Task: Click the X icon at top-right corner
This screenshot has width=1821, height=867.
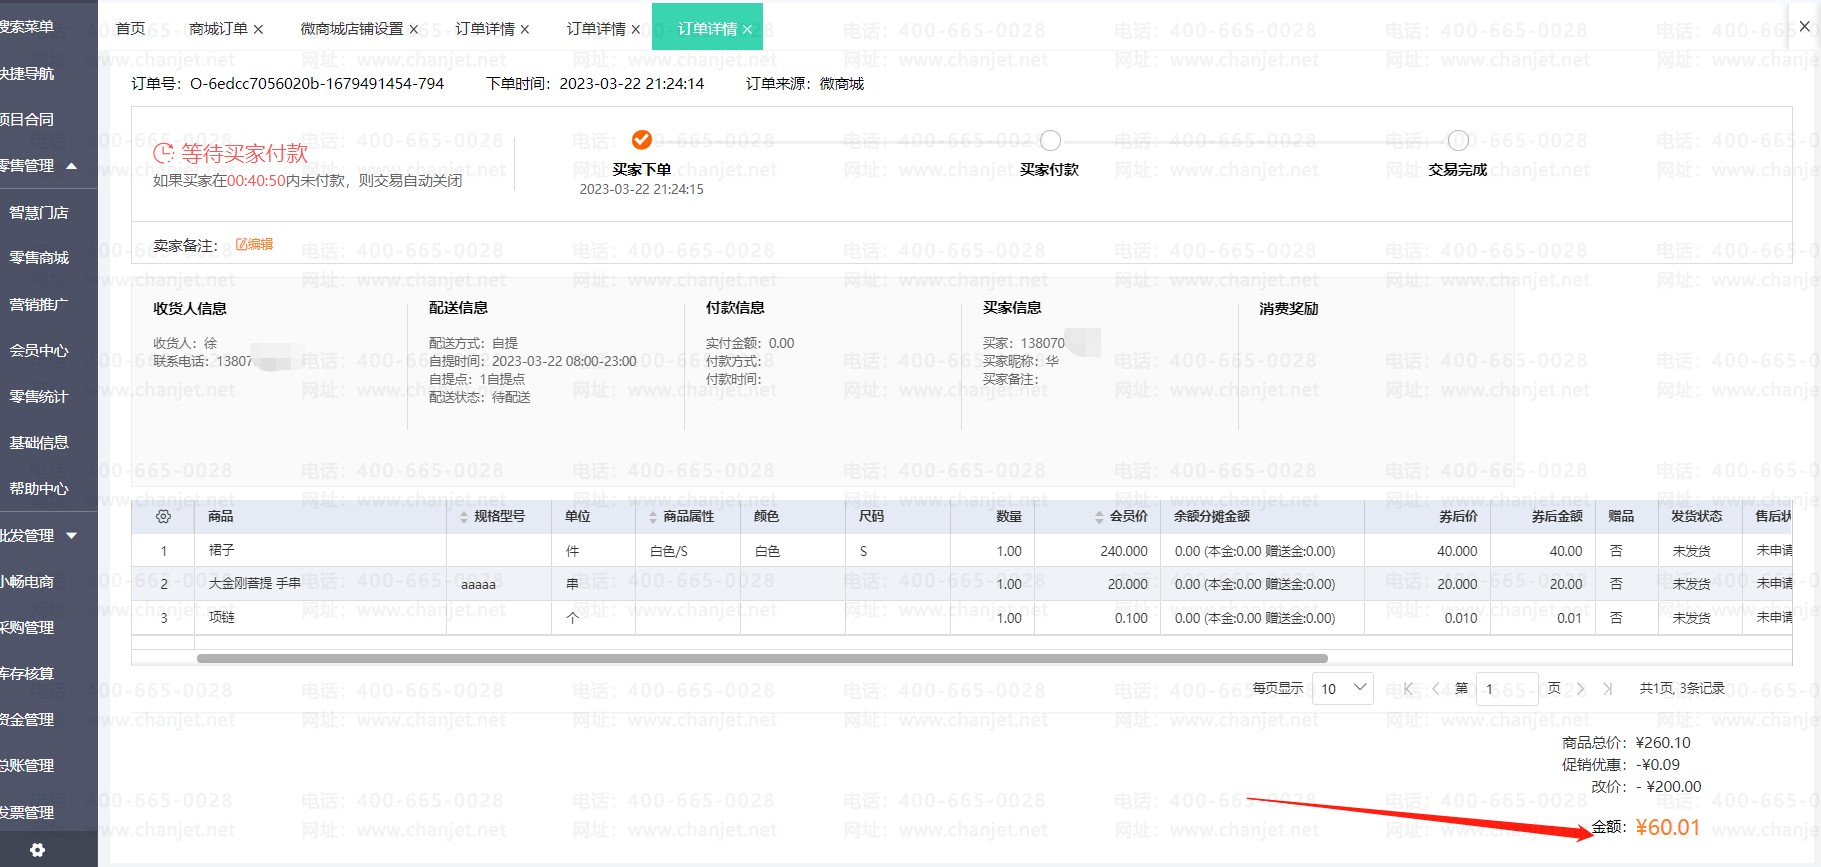Action: [x=1804, y=27]
